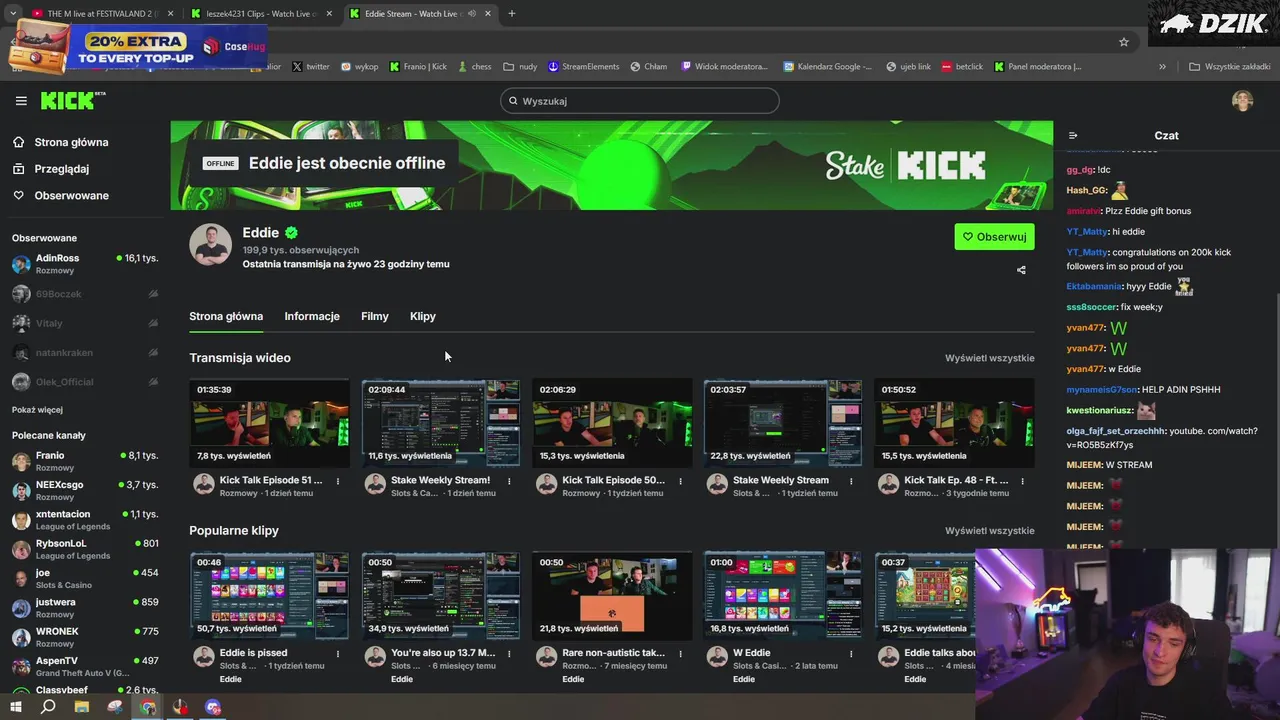The height and width of the screenshot is (720, 1280).
Task: Open NEEXcsgo recommended channel
Action: [84, 490]
